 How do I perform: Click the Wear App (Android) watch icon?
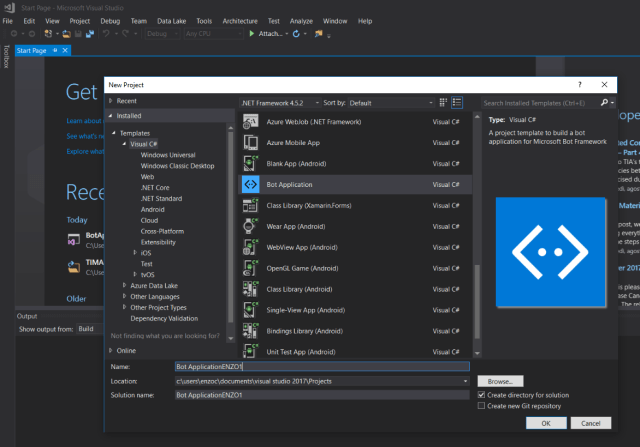coord(250,226)
